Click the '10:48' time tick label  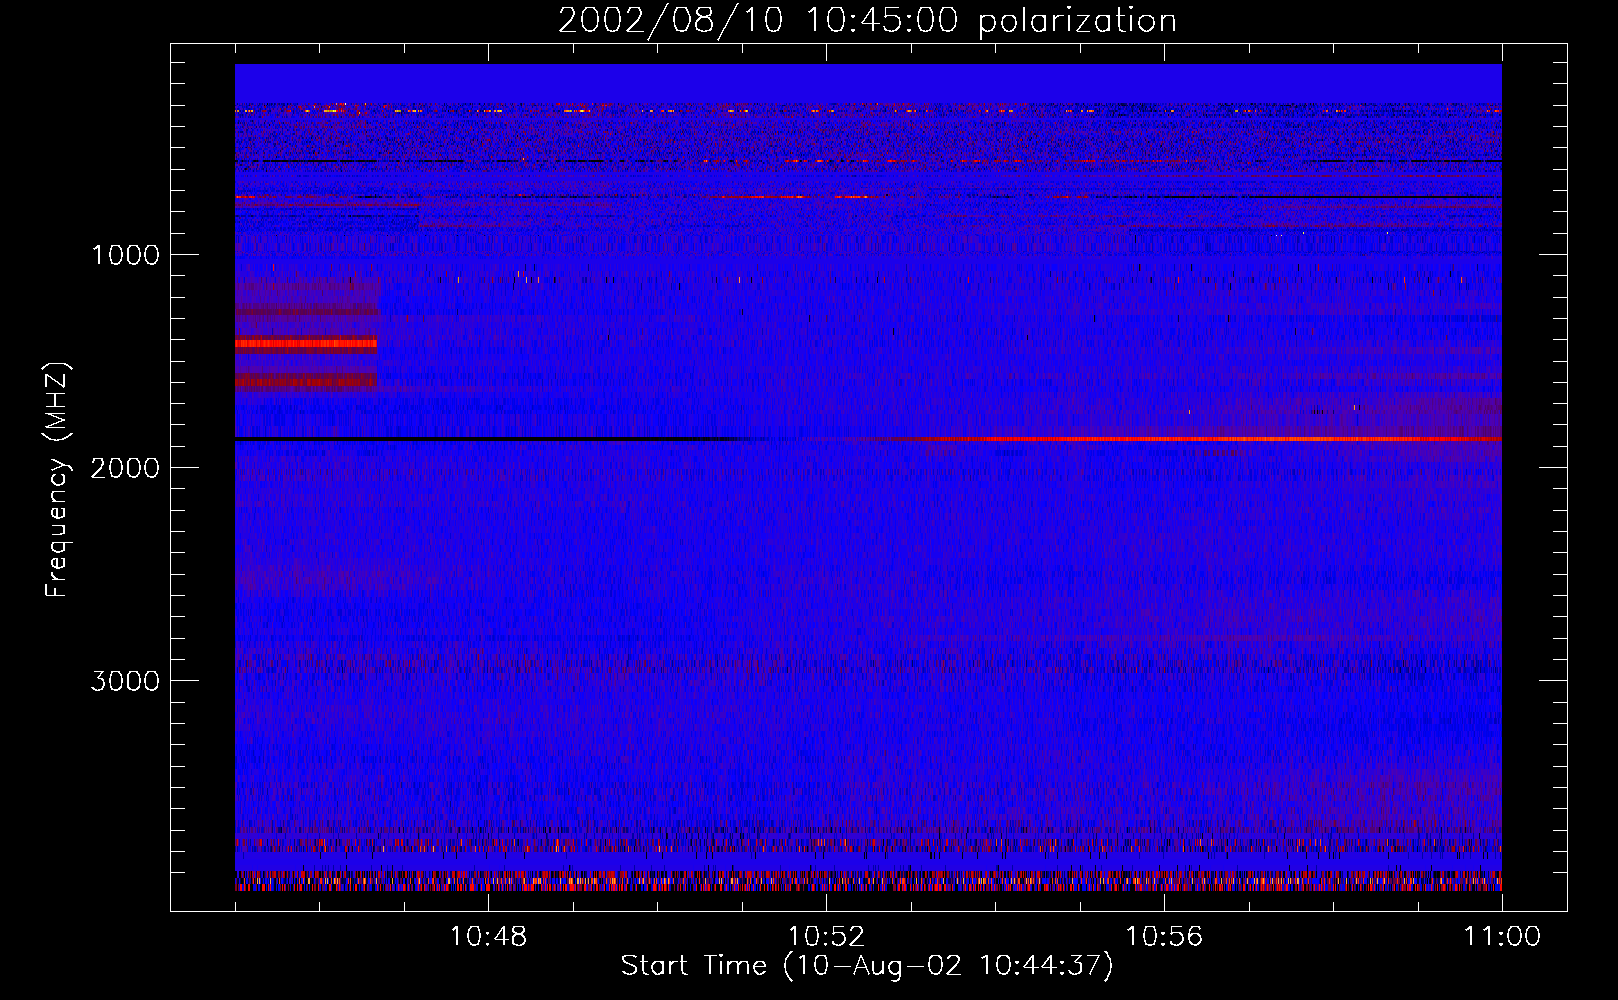click(x=488, y=937)
